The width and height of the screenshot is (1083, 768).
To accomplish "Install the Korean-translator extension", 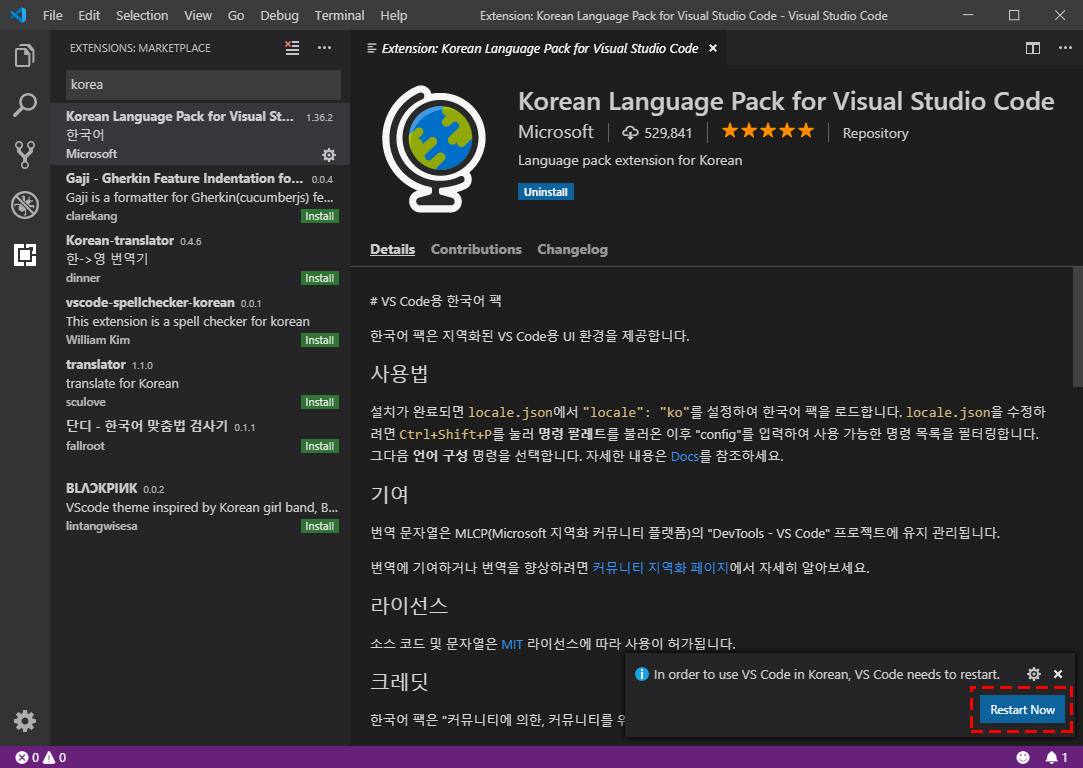I will (320, 278).
